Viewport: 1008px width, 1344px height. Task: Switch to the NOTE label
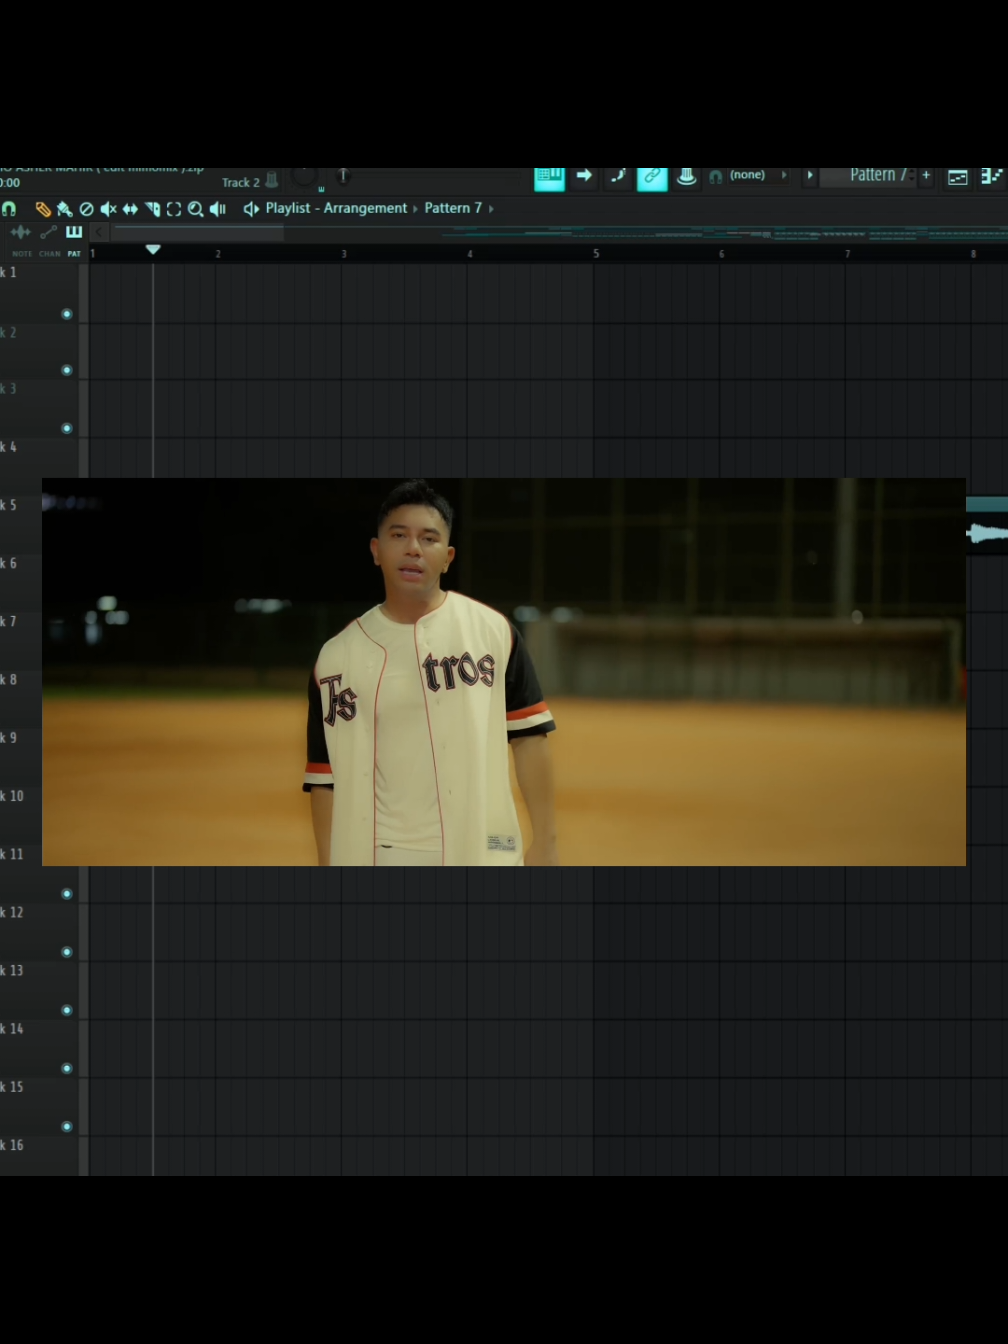(x=22, y=254)
